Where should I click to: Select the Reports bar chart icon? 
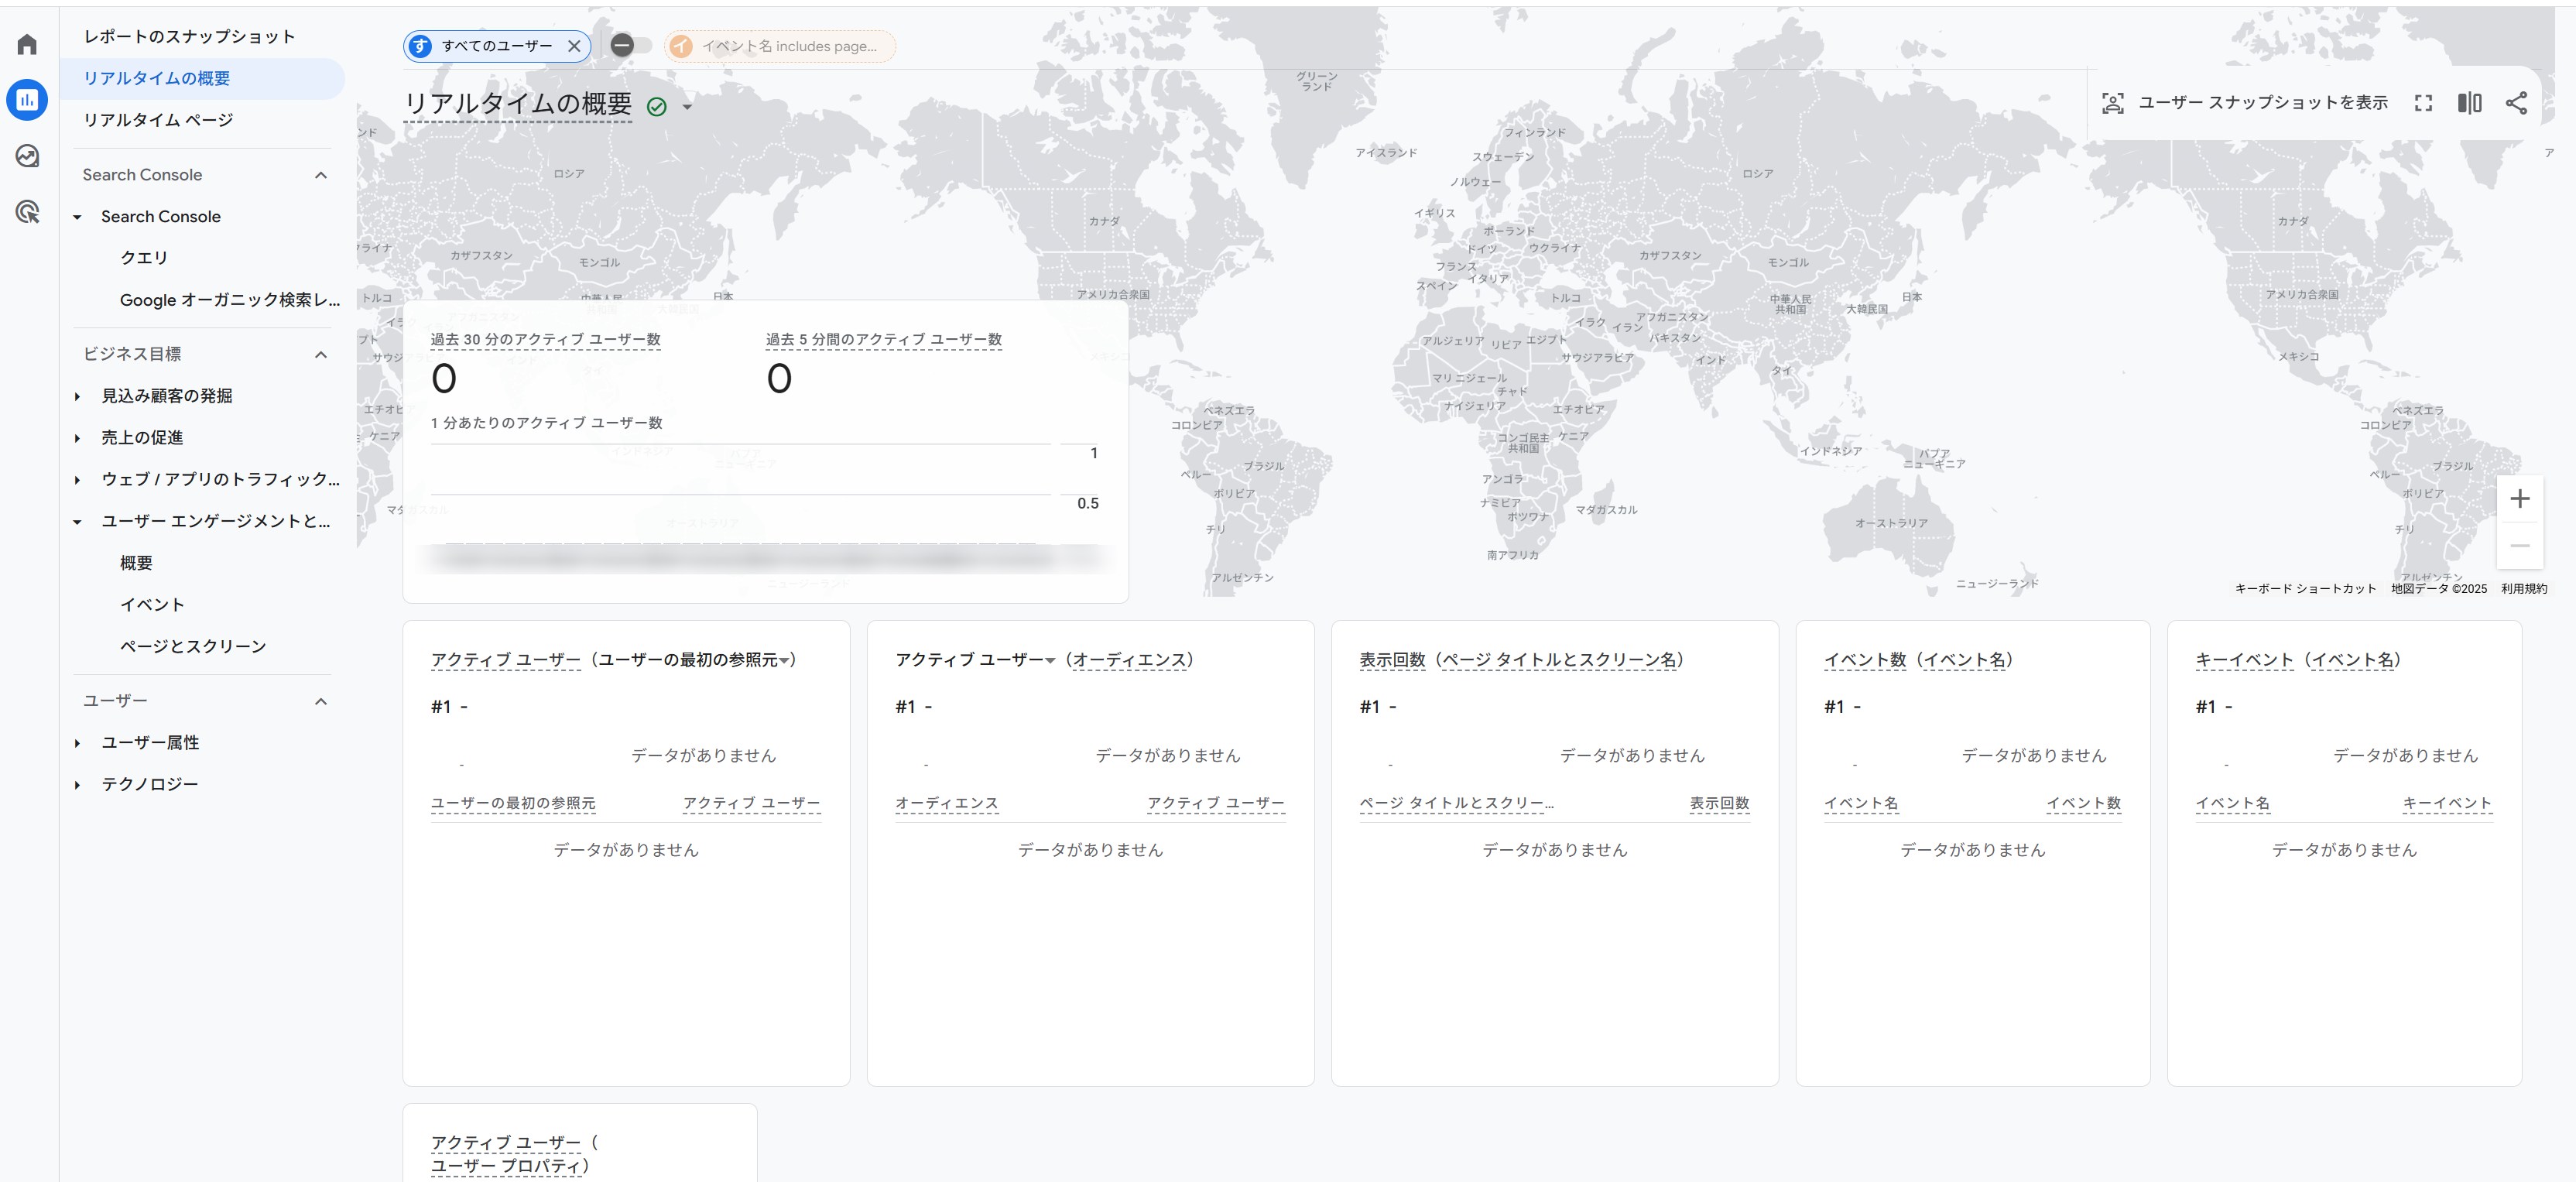[x=27, y=100]
